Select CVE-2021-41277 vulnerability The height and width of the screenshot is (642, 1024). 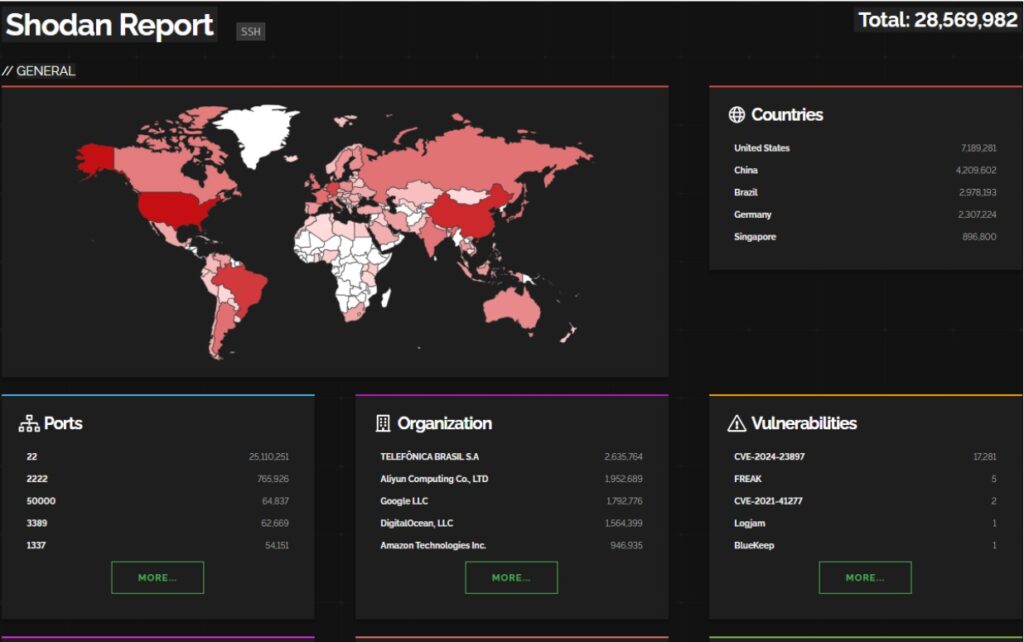tap(768, 501)
